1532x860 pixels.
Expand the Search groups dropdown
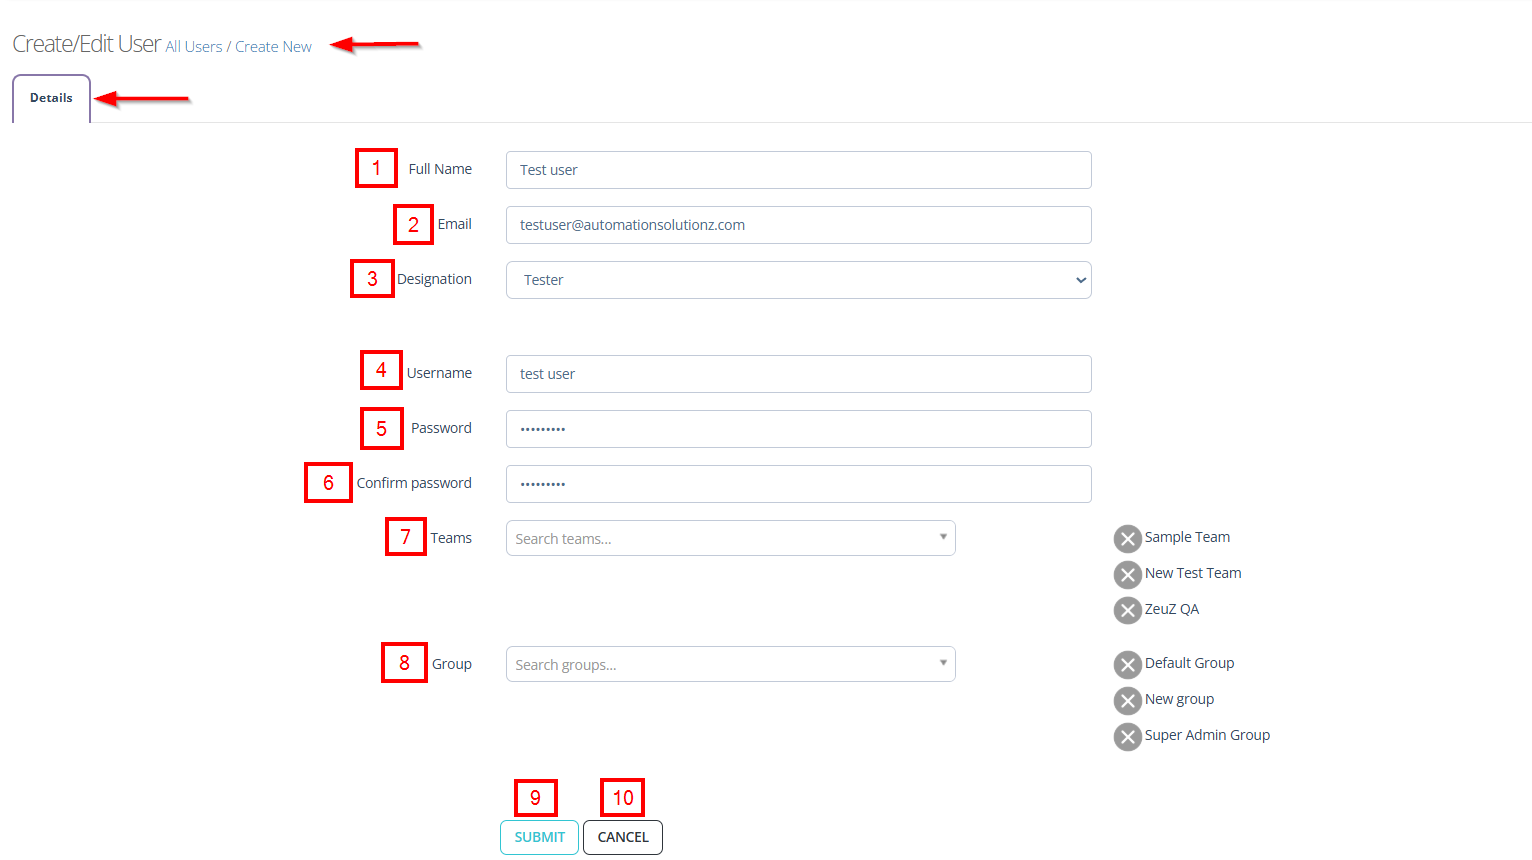[730, 664]
